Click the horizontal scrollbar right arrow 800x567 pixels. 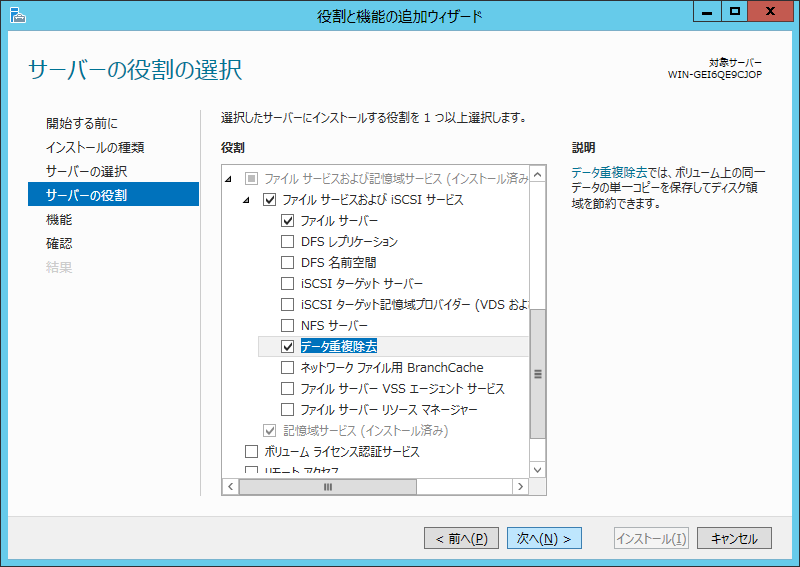pyautogui.click(x=520, y=486)
